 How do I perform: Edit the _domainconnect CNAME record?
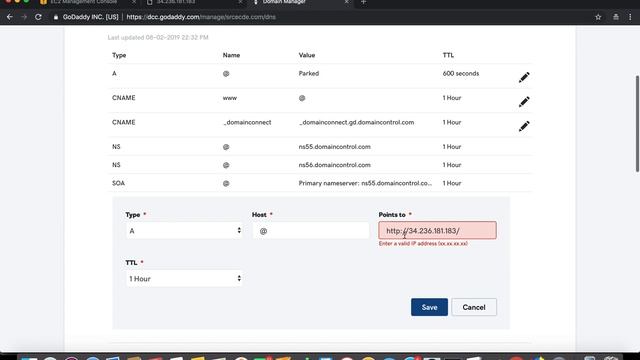click(524, 126)
